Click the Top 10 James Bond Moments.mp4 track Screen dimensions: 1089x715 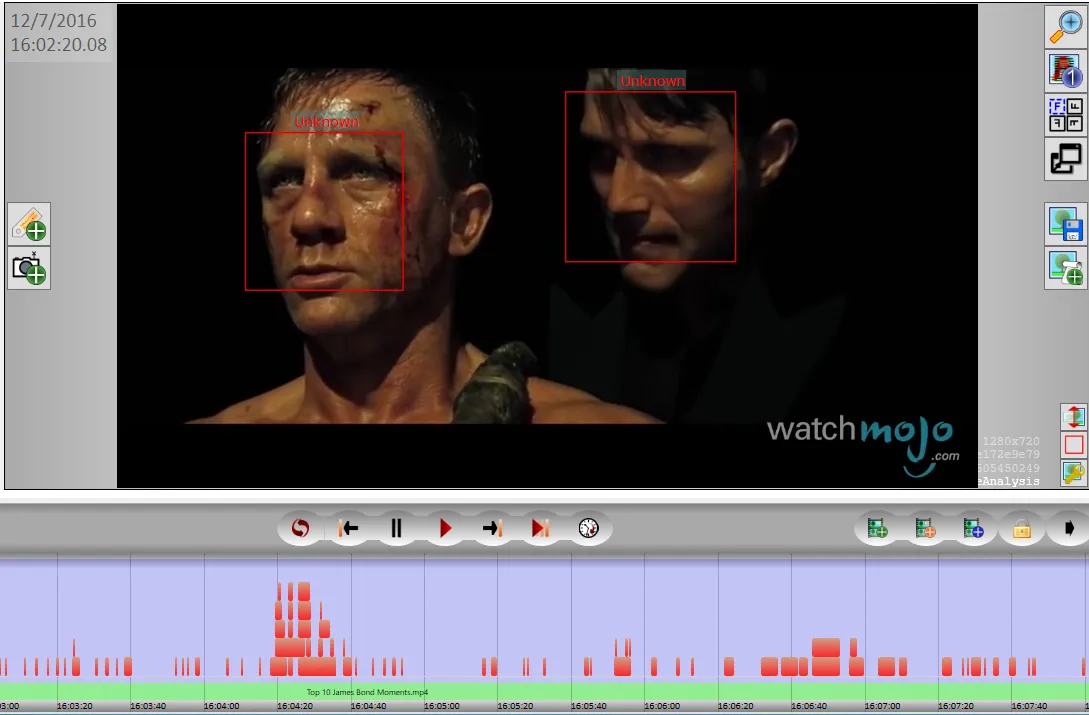pyautogui.click(x=544, y=692)
